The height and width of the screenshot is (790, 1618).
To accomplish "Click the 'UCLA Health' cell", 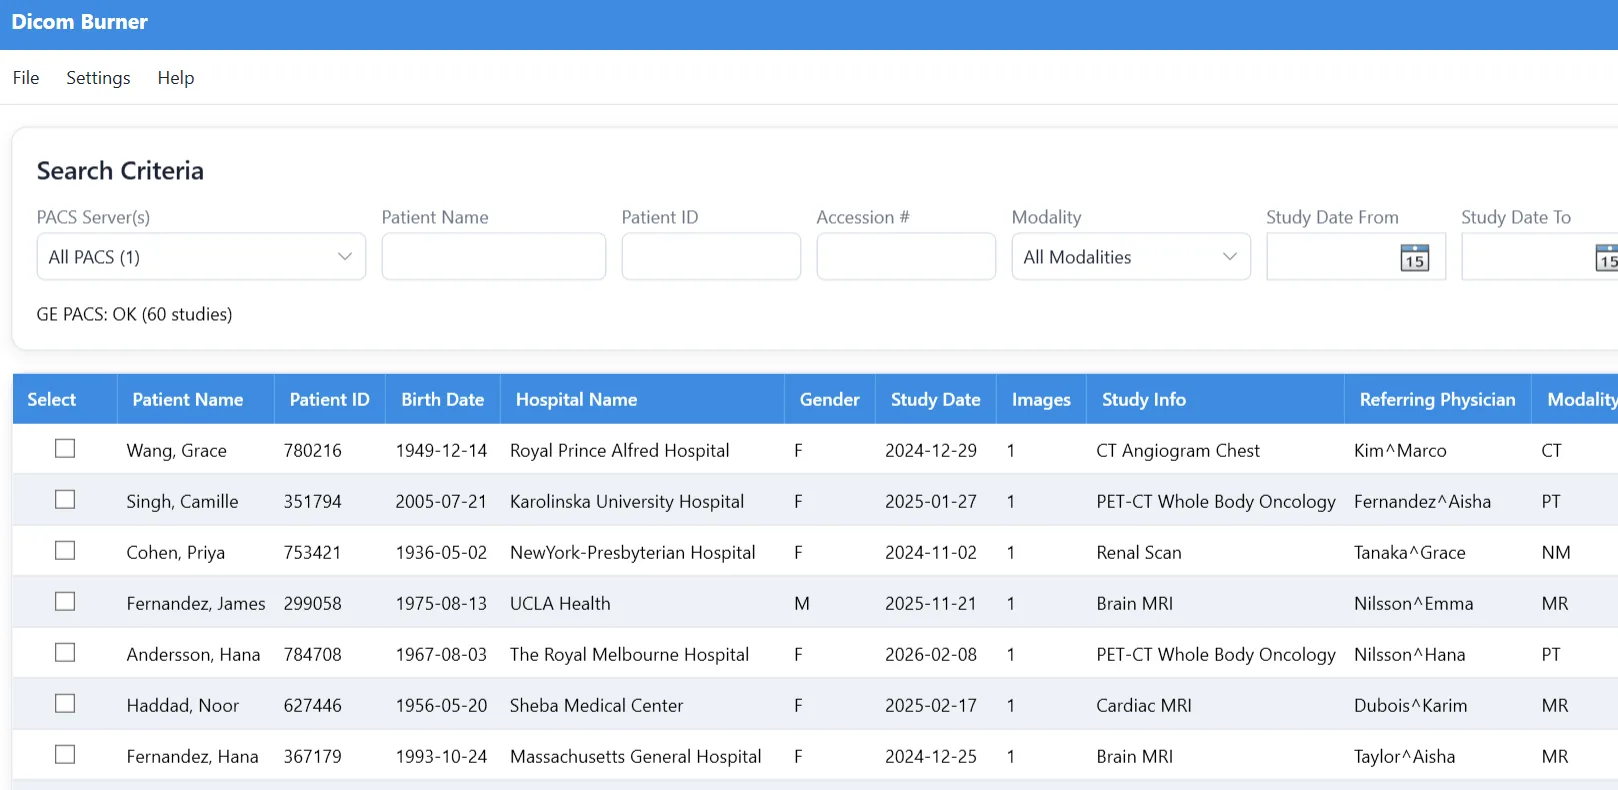I will 560,604.
